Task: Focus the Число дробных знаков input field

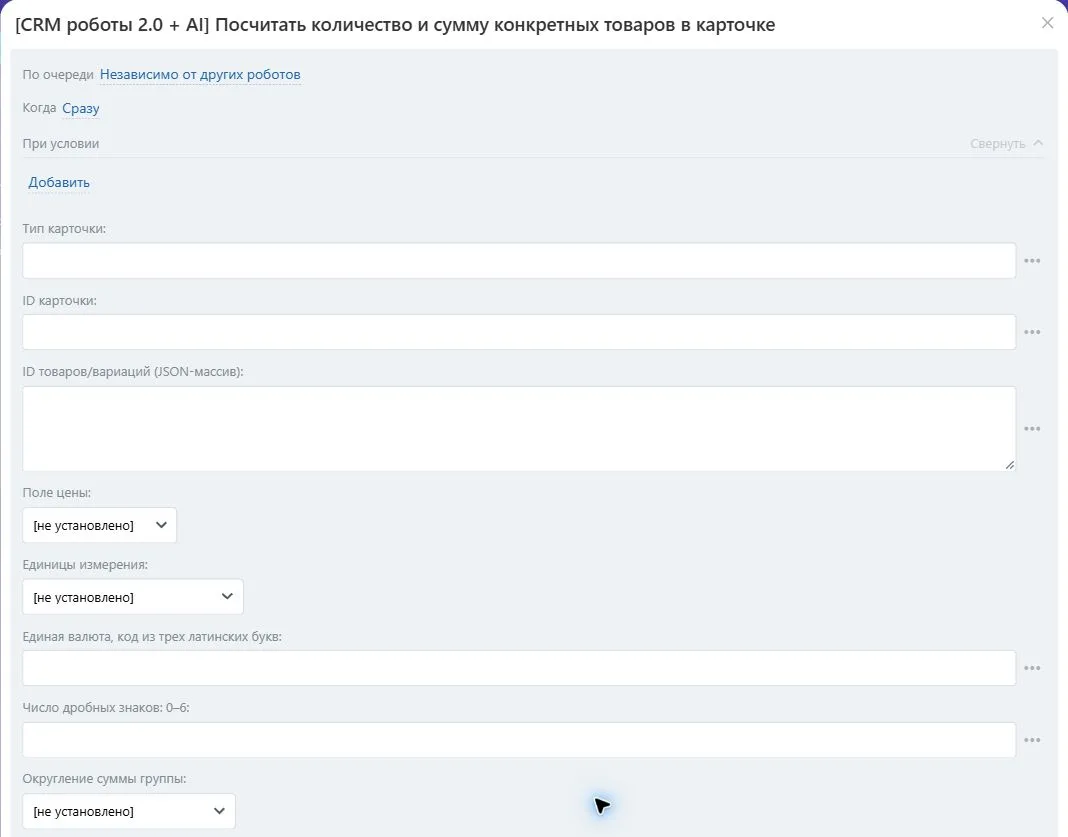Action: [x=519, y=740]
